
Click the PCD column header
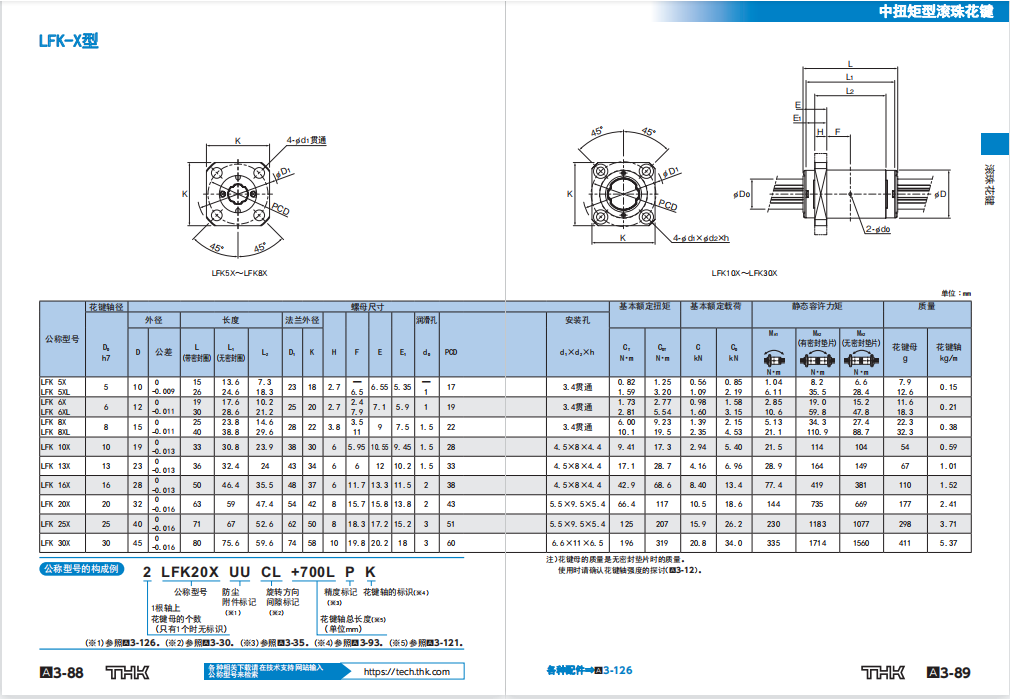451,352
